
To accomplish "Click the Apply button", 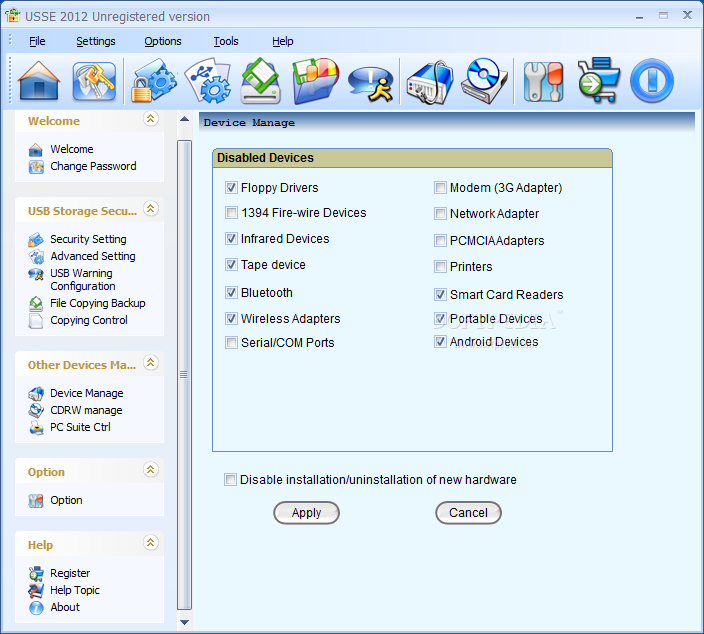I will pyautogui.click(x=306, y=513).
